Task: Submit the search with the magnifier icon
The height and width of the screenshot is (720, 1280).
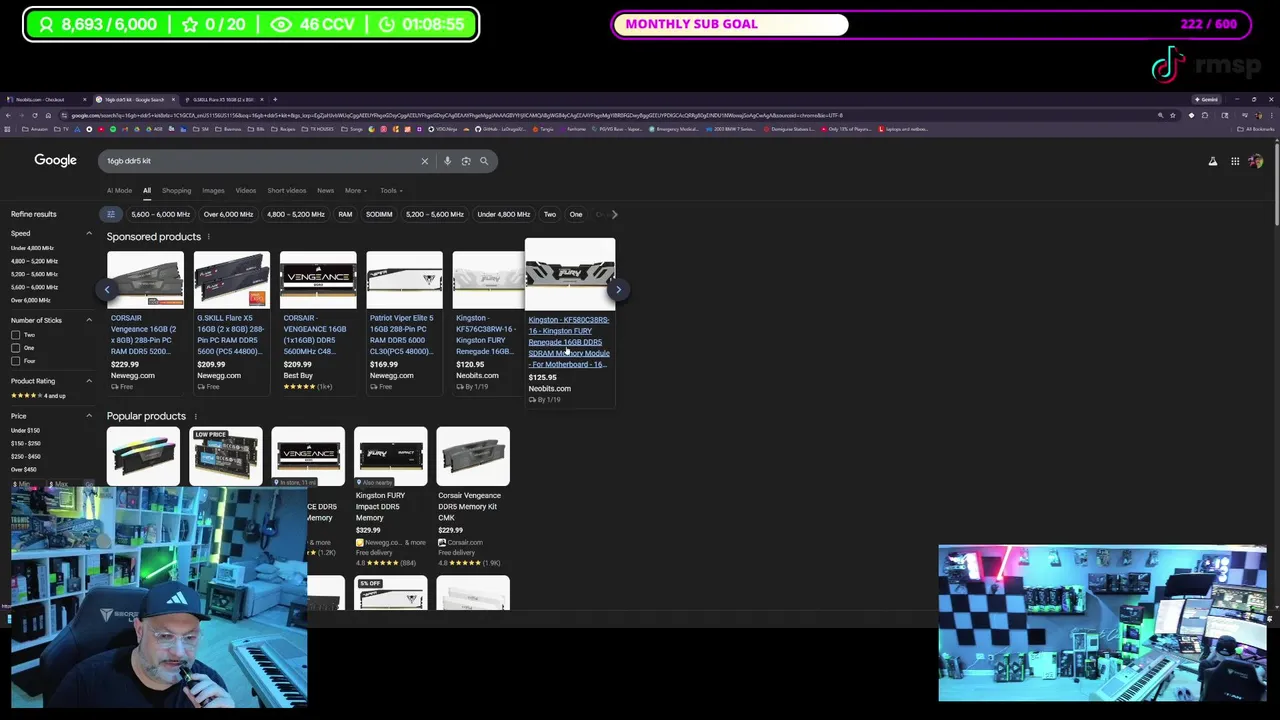Action: (484, 161)
